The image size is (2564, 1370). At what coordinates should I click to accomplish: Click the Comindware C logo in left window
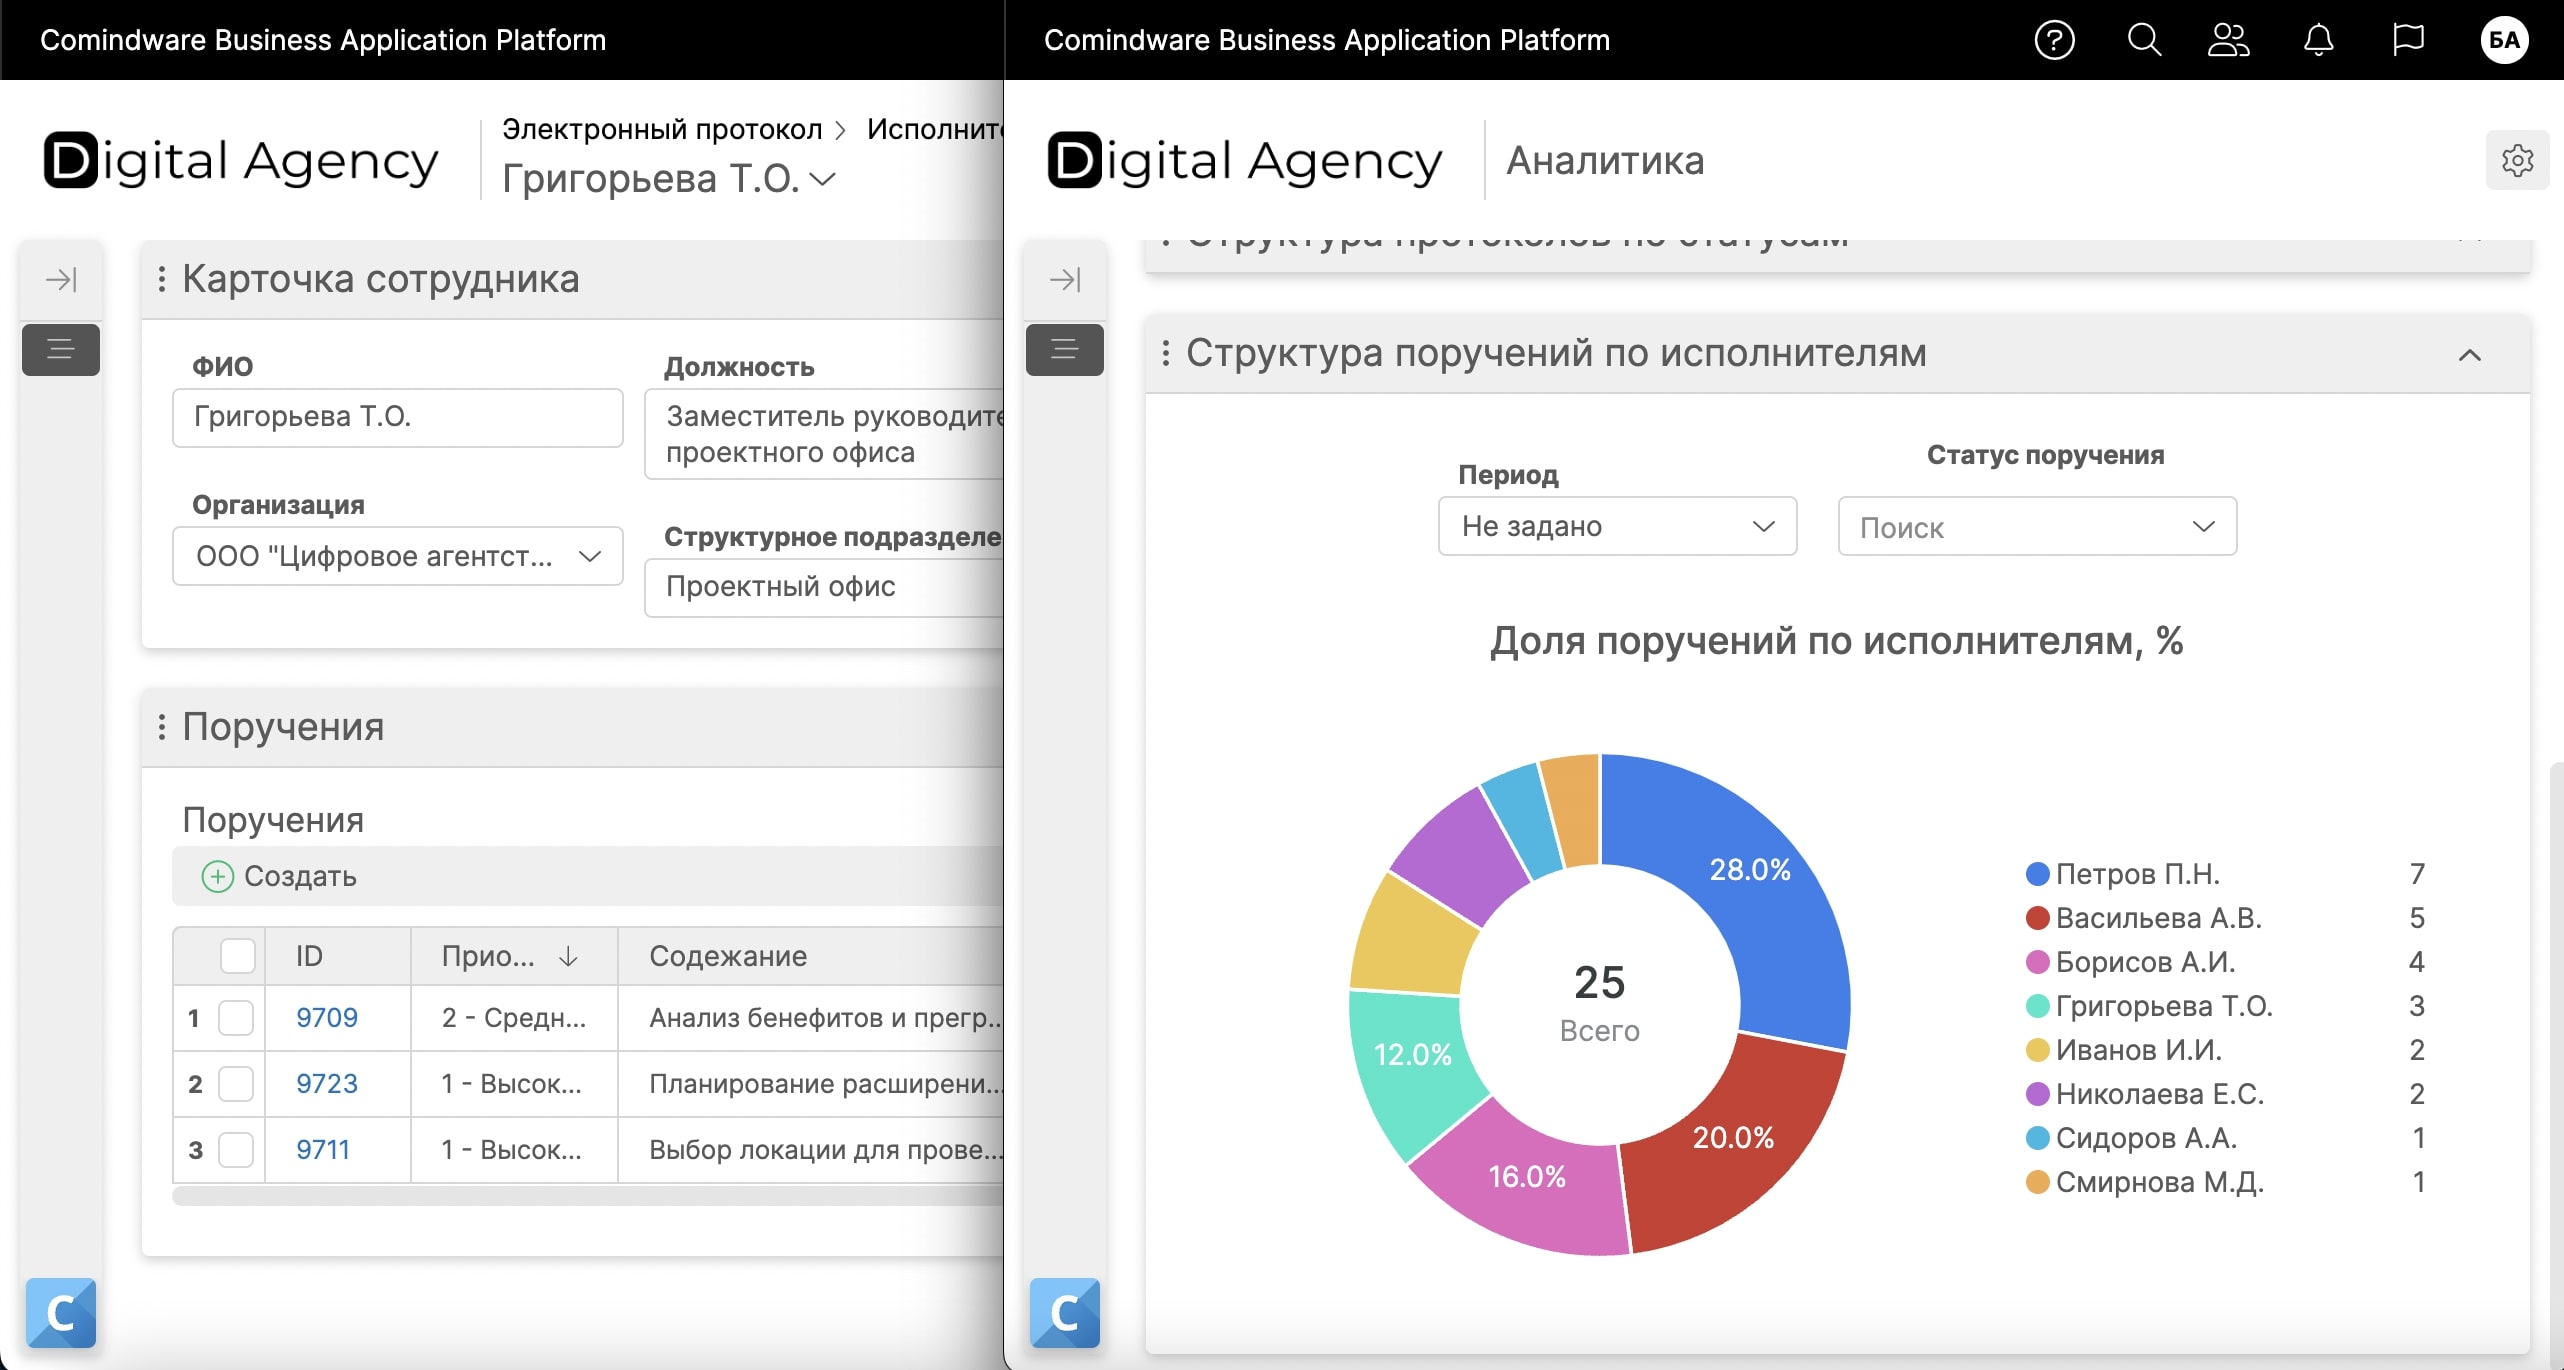(x=61, y=1313)
